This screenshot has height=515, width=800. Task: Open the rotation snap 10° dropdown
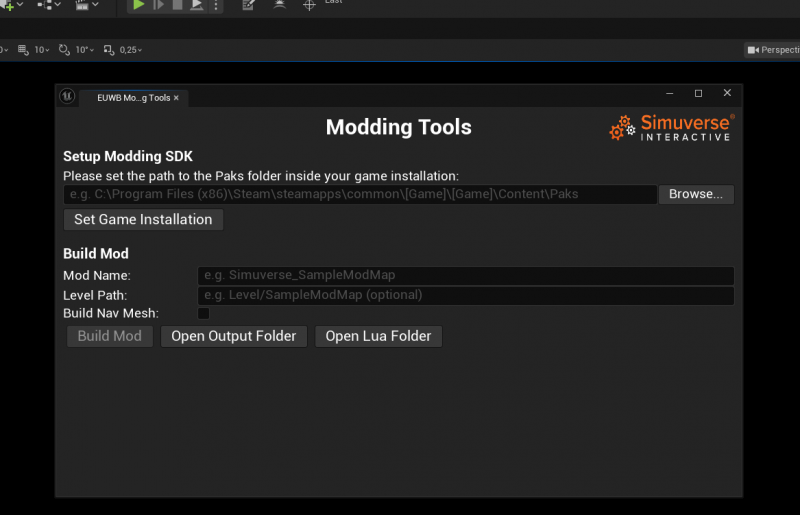point(85,50)
